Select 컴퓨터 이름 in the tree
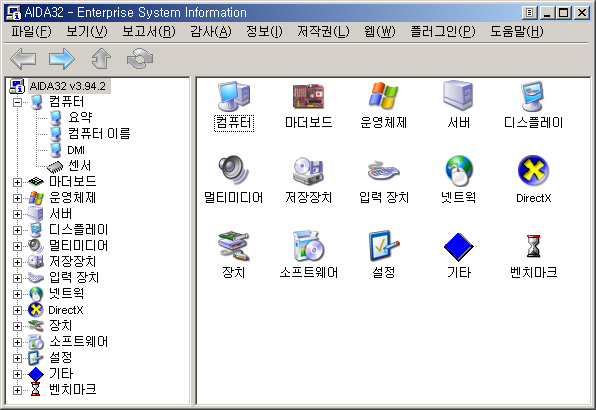The image size is (596, 410). 99,133
